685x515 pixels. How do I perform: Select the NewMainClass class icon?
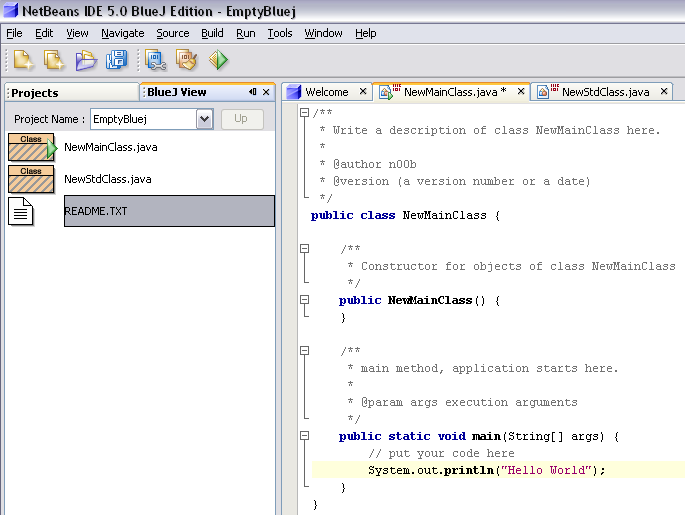pos(32,147)
